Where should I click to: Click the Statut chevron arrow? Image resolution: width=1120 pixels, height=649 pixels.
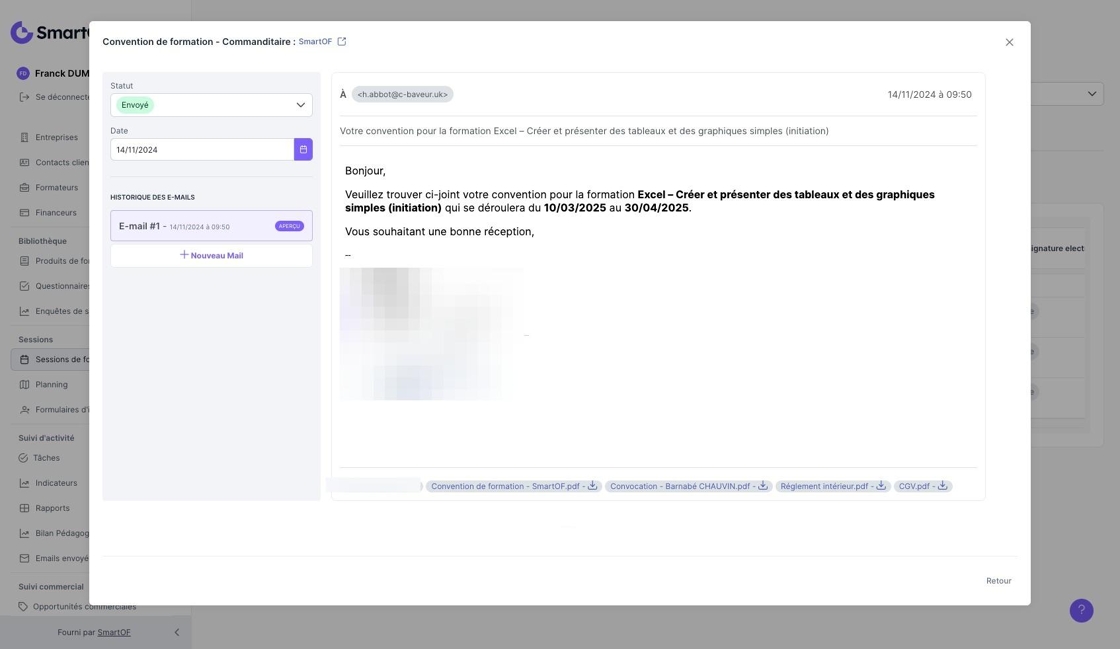pyautogui.click(x=301, y=105)
